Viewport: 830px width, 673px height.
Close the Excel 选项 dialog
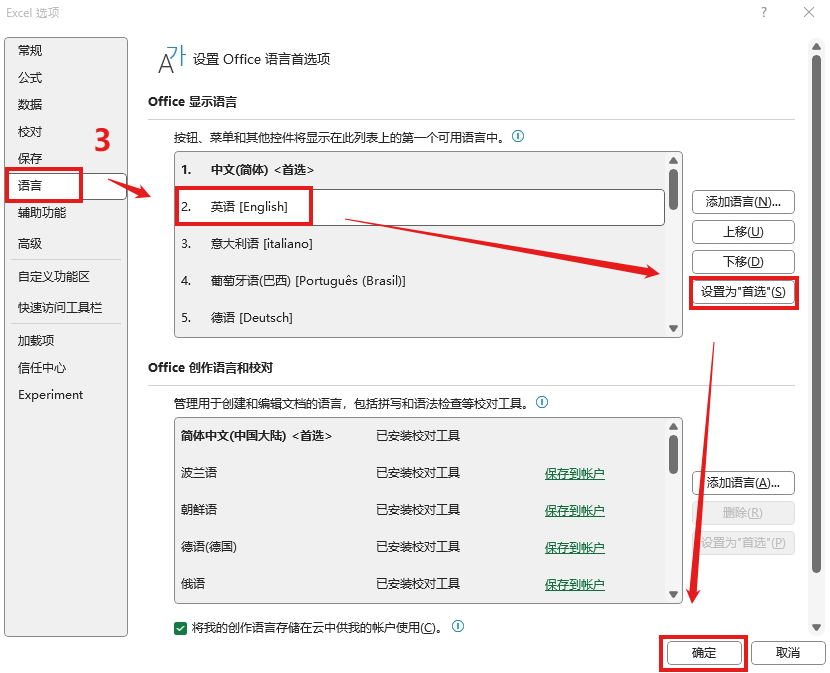pos(808,12)
